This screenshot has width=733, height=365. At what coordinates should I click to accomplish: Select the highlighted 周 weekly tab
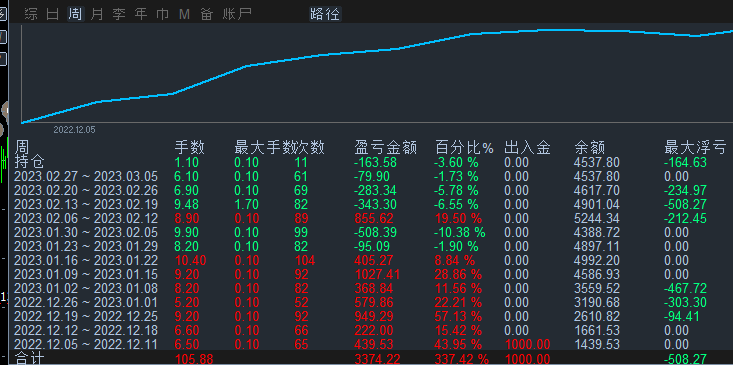pos(75,14)
